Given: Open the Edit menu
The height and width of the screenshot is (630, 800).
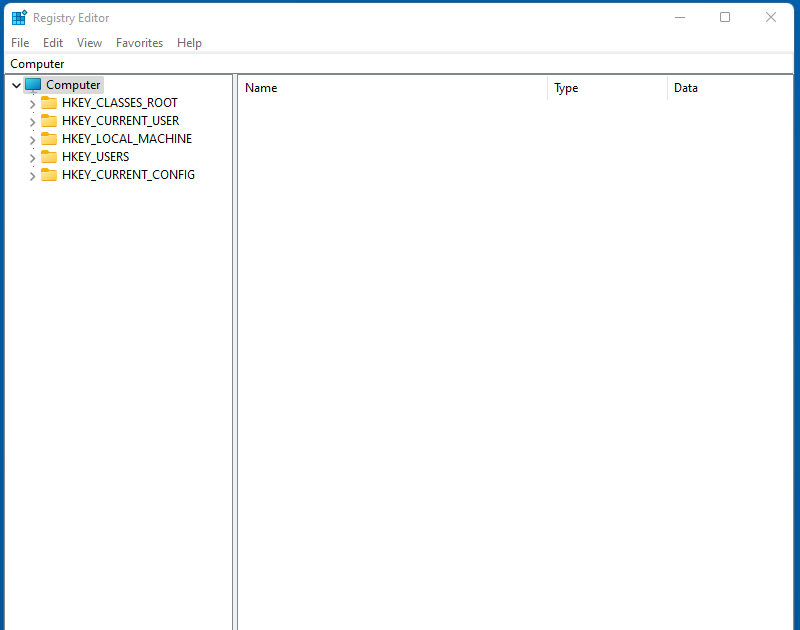Looking at the screenshot, I should 52,42.
